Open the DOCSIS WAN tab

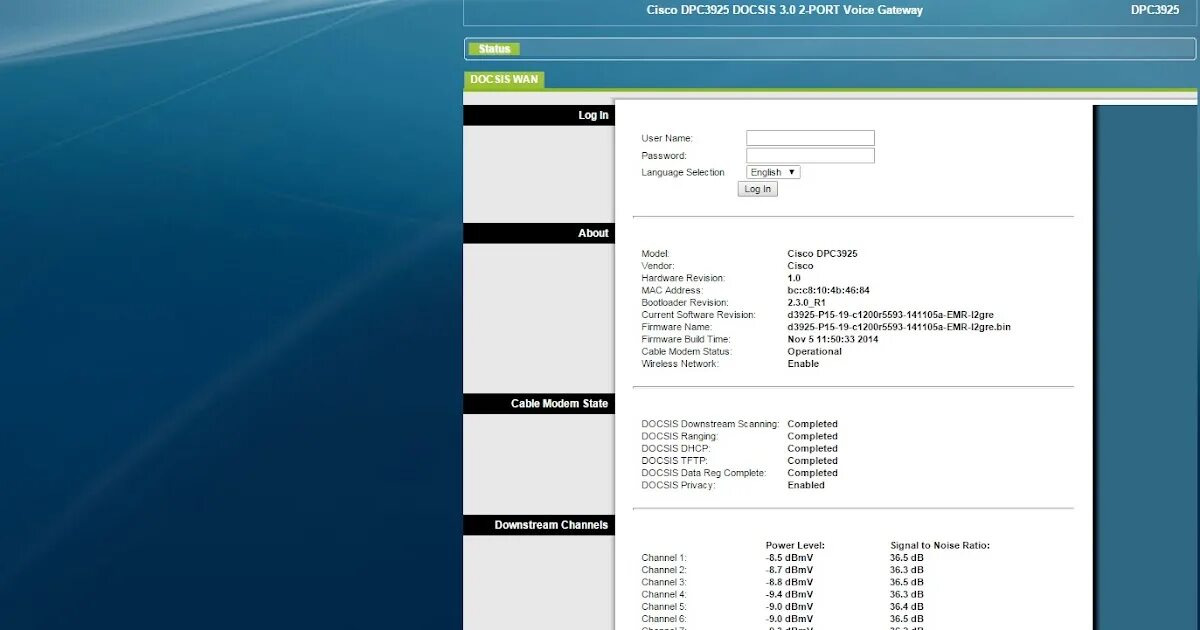tap(503, 79)
